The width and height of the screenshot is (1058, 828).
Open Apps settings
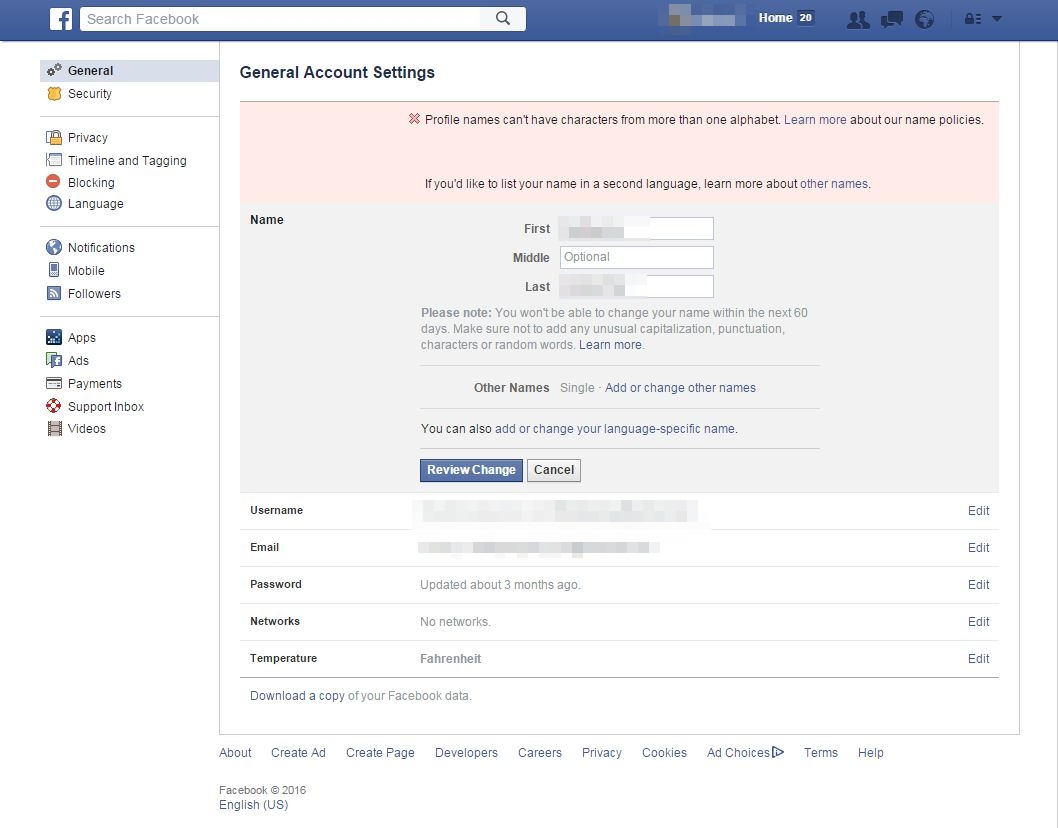[x=82, y=337]
